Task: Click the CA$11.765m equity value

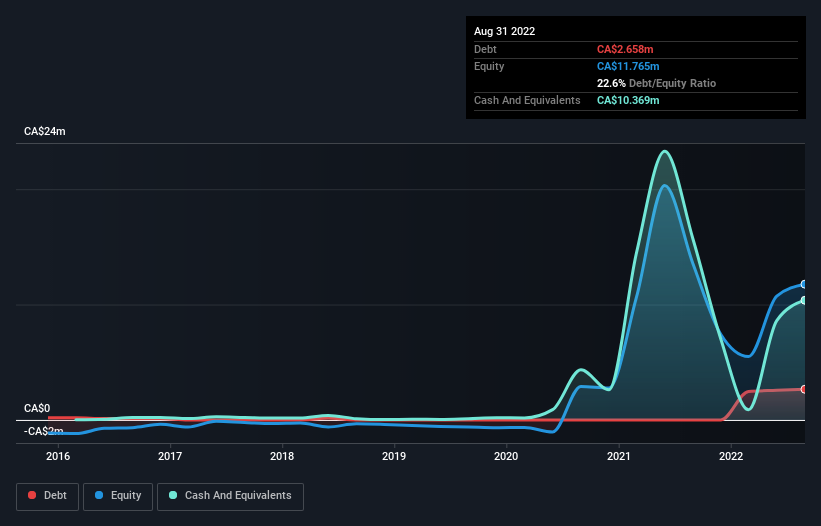Action: pos(628,66)
